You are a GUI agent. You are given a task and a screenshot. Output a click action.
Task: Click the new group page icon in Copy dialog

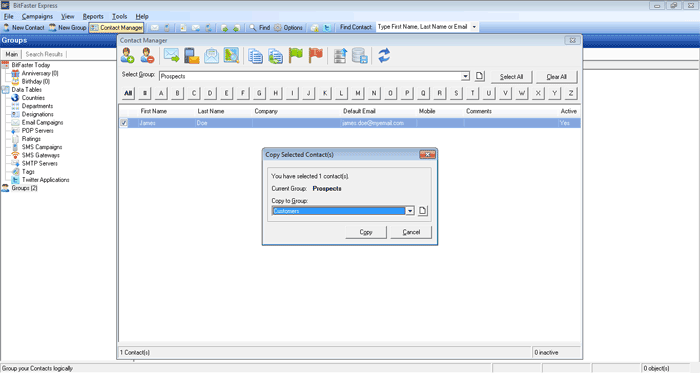[423, 211]
